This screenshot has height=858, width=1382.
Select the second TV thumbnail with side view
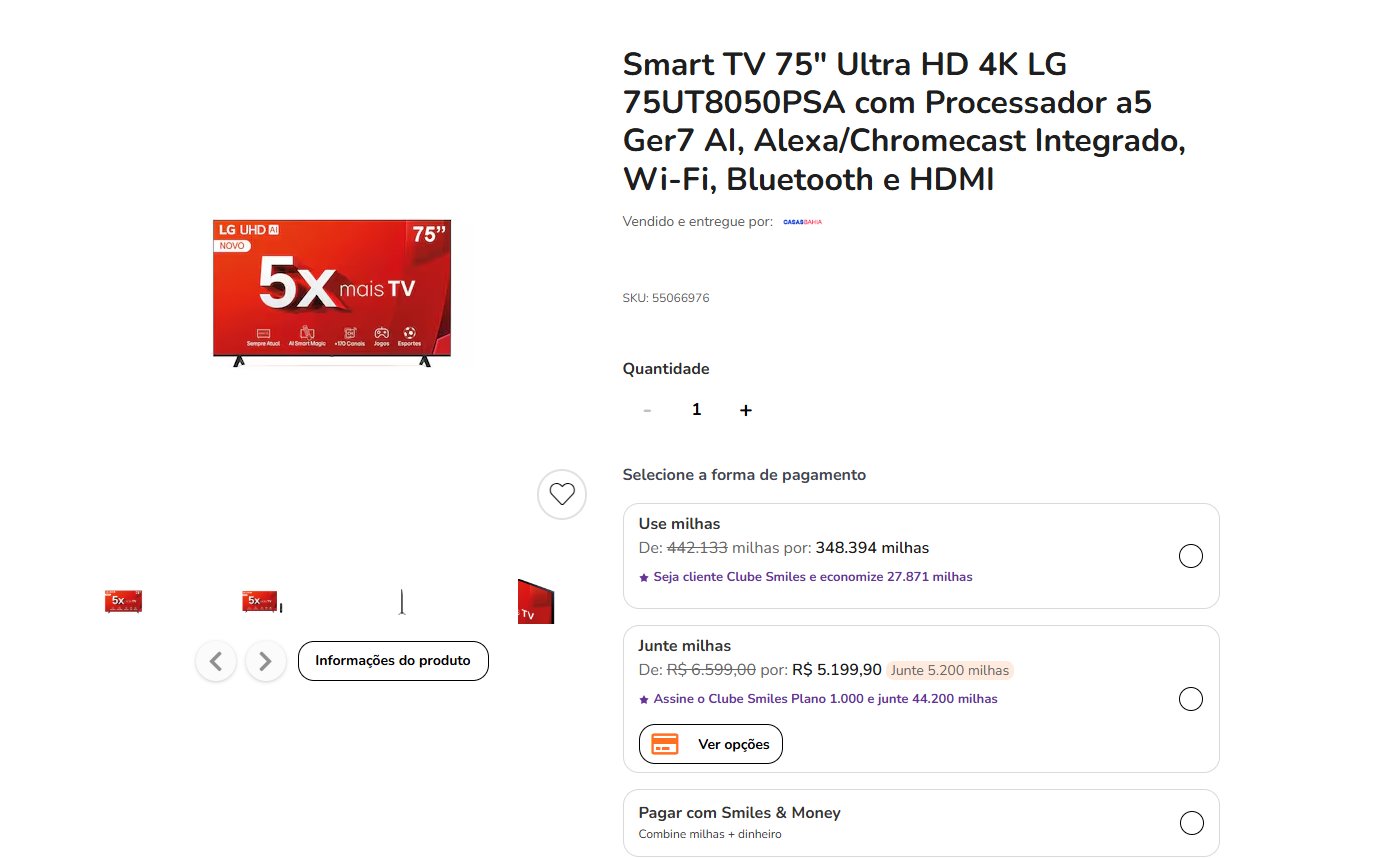262,601
